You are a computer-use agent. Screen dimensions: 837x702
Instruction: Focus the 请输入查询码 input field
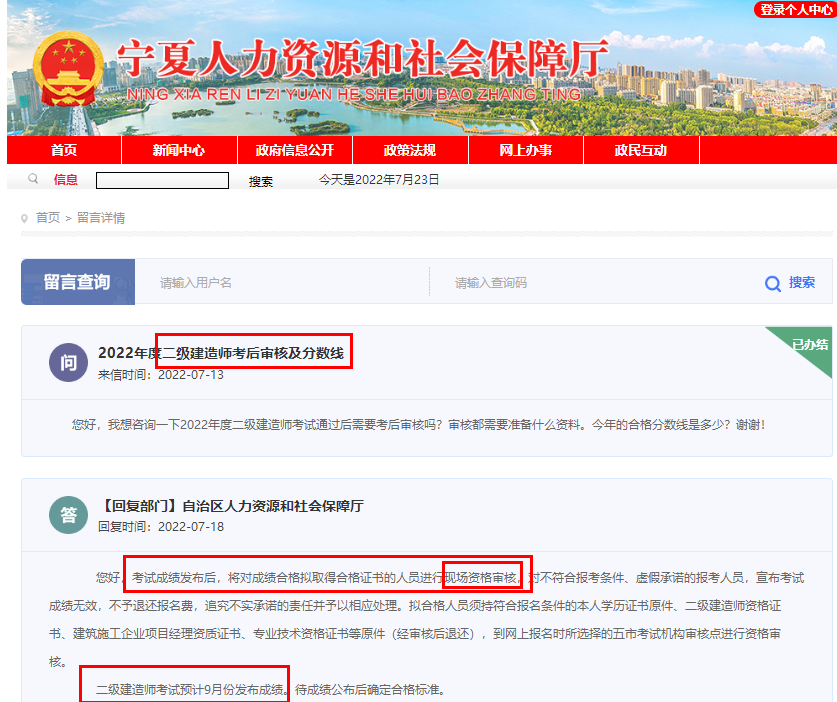click(590, 283)
